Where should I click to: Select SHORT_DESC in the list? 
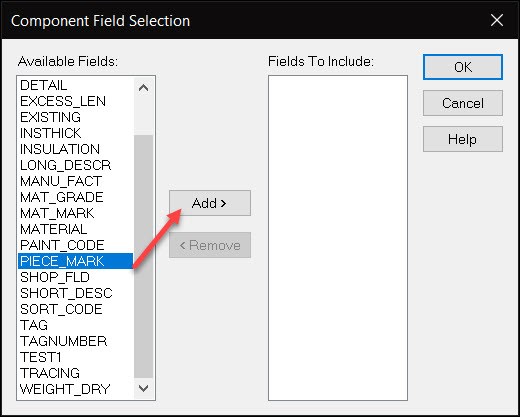pyautogui.click(x=76, y=293)
